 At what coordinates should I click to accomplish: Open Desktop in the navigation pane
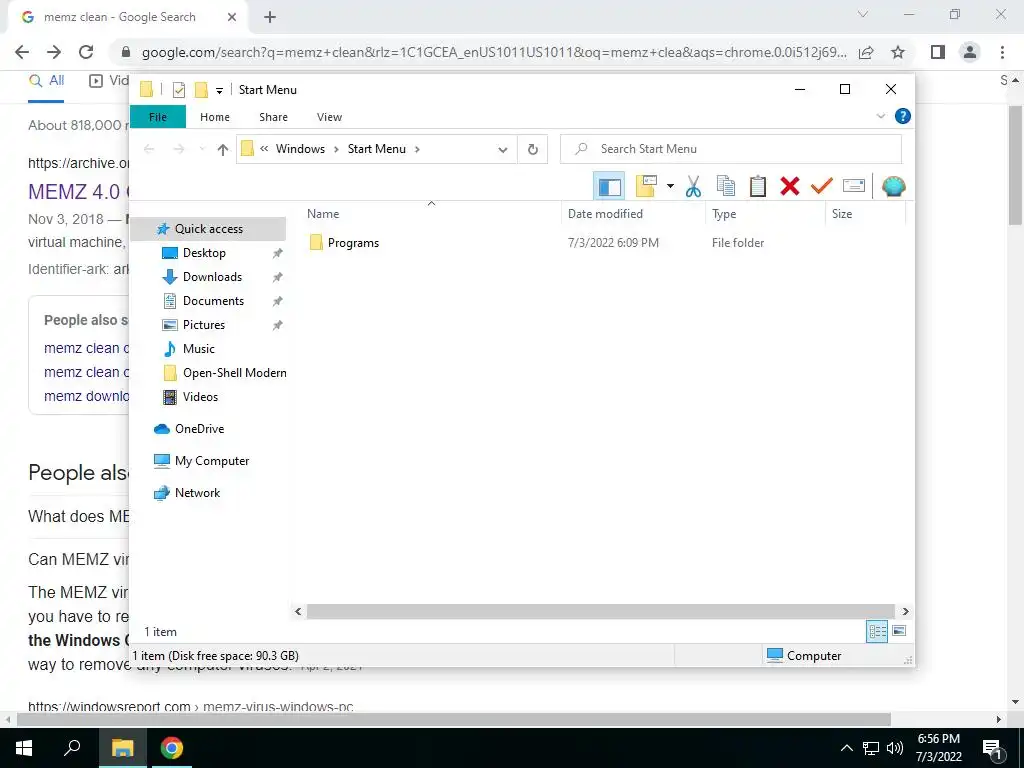click(204, 253)
